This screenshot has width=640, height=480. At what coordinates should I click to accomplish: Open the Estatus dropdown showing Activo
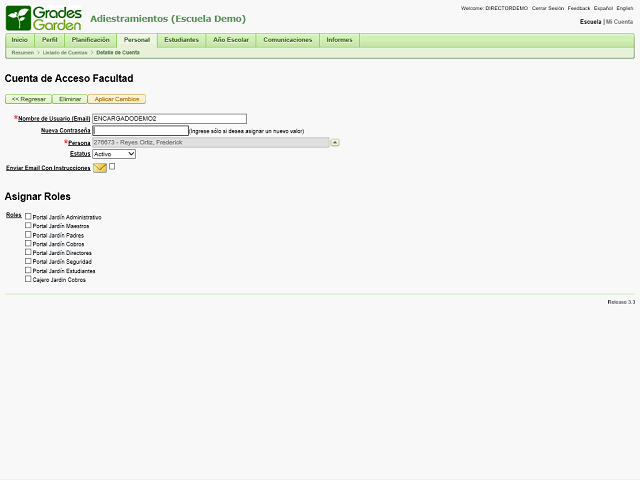114,154
